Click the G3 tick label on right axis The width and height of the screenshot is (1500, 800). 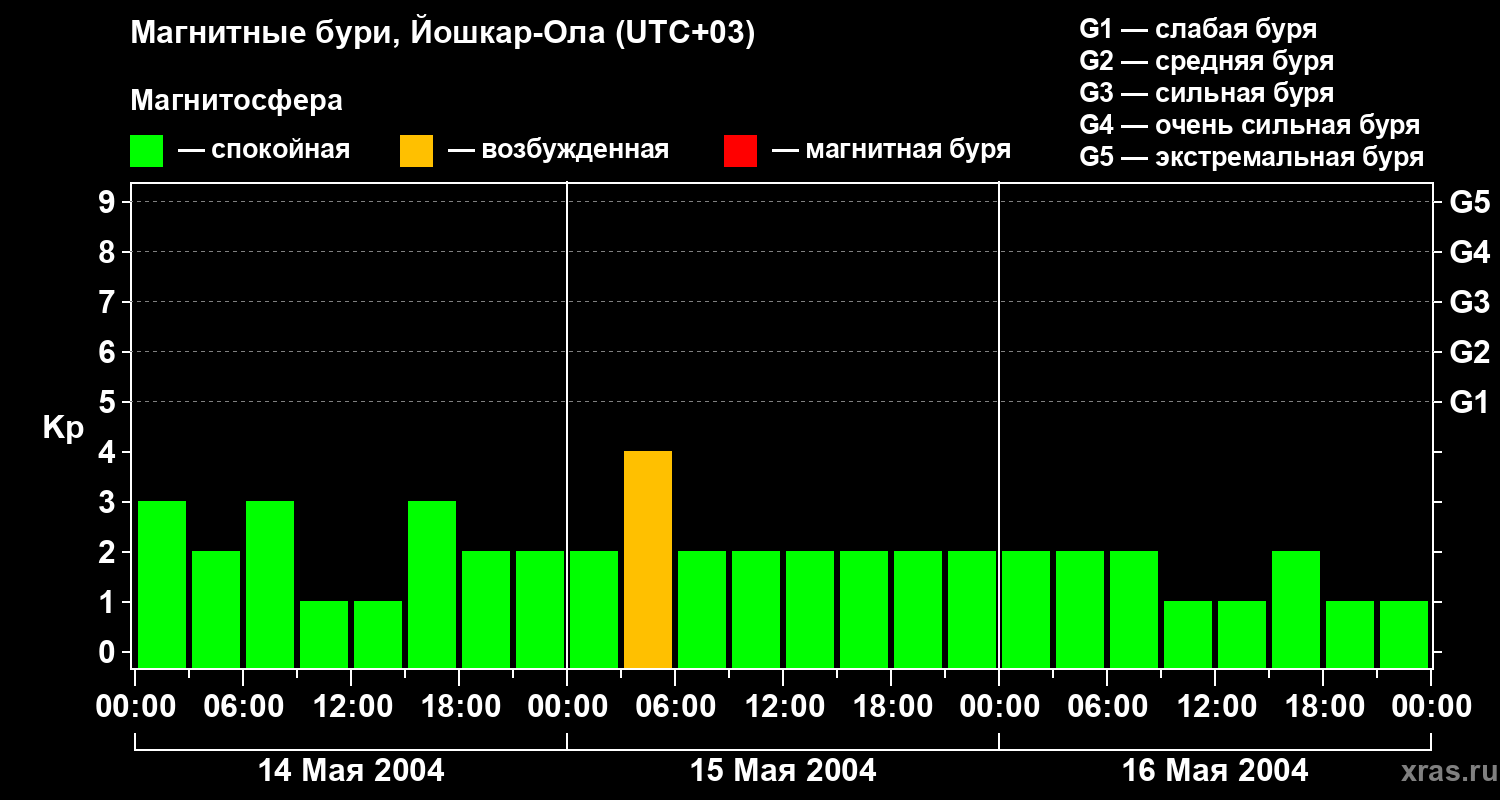point(1469,302)
